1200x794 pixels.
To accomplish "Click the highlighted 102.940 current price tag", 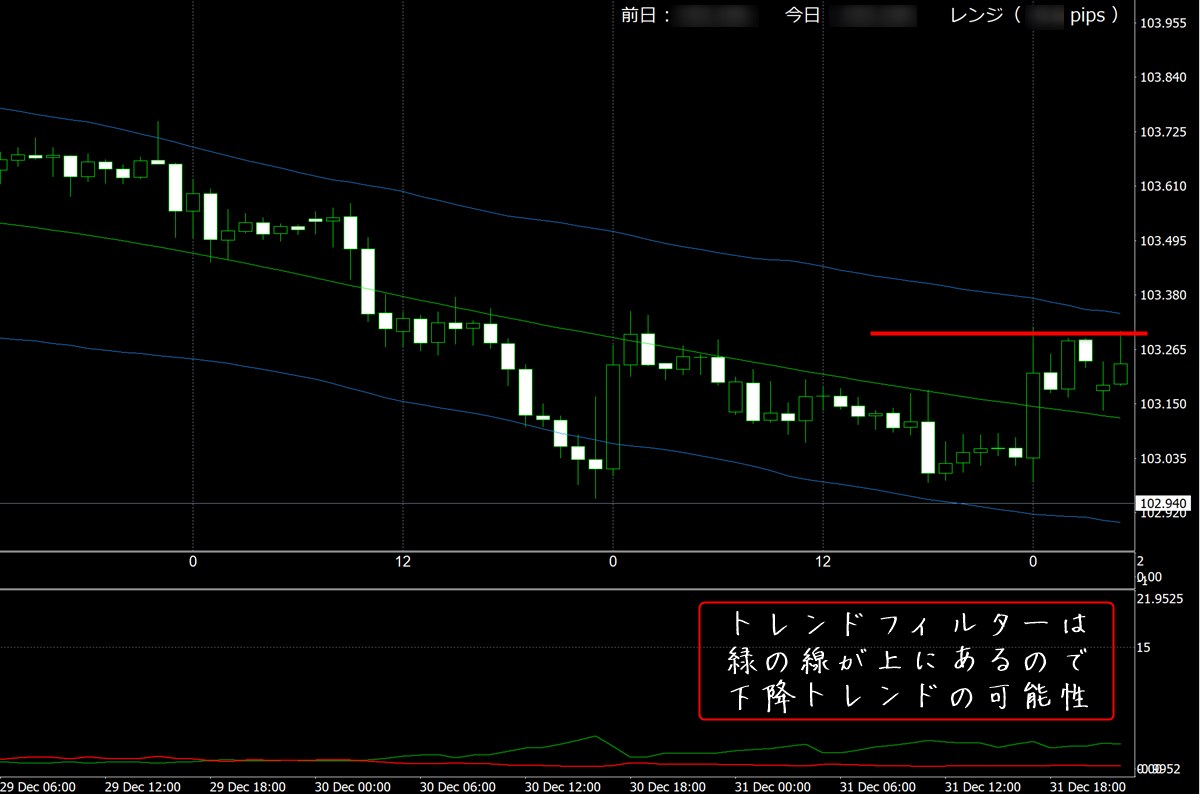I will pos(1162,503).
